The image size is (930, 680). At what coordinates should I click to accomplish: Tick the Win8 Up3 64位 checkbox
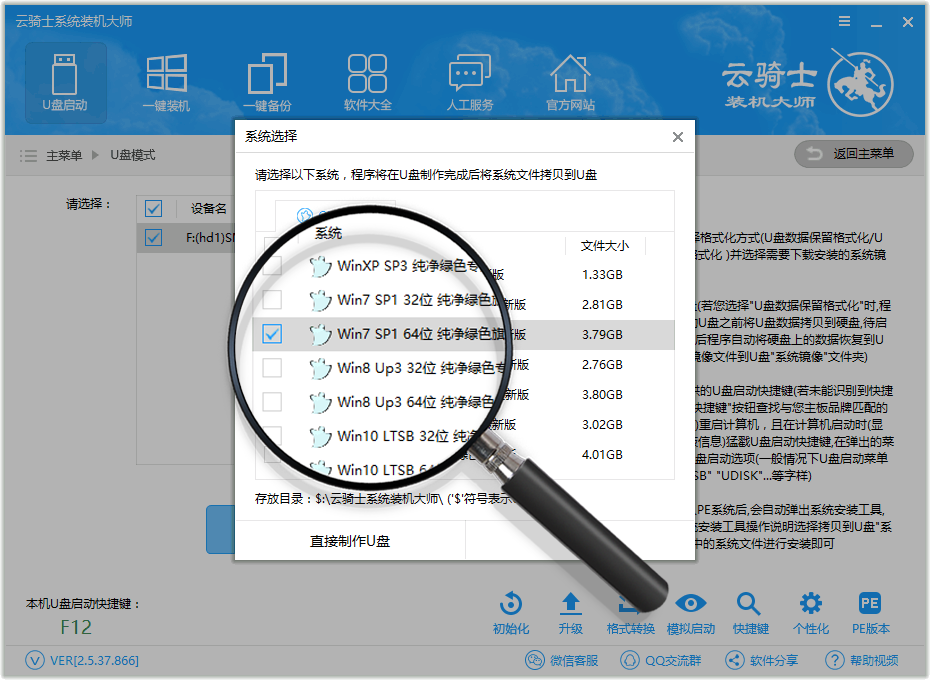pos(272,402)
